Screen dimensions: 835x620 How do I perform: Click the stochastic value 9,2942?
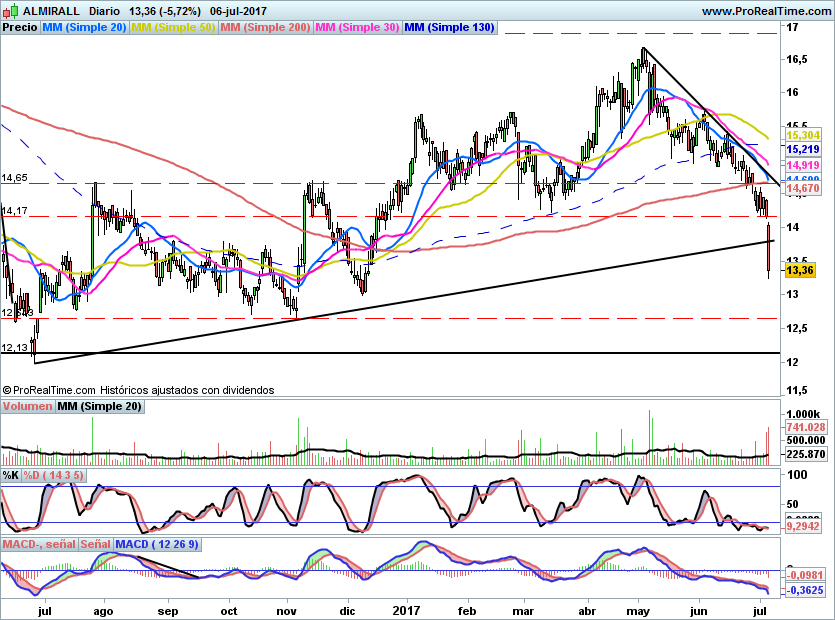[x=803, y=526]
